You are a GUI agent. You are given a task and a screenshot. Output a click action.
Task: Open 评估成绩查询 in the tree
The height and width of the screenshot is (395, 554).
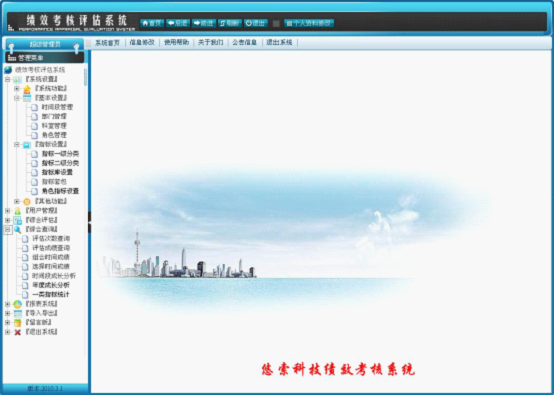pos(51,248)
